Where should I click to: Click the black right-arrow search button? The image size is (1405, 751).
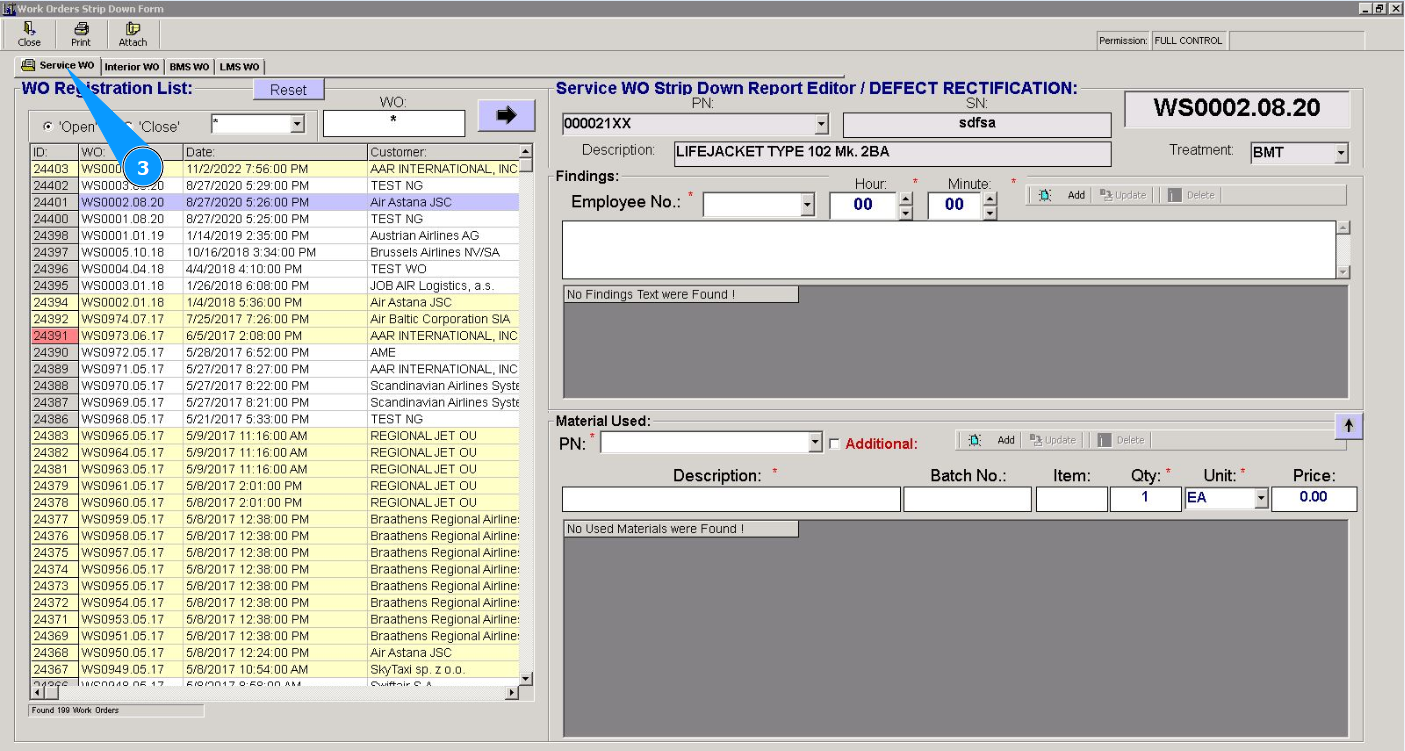click(x=506, y=115)
